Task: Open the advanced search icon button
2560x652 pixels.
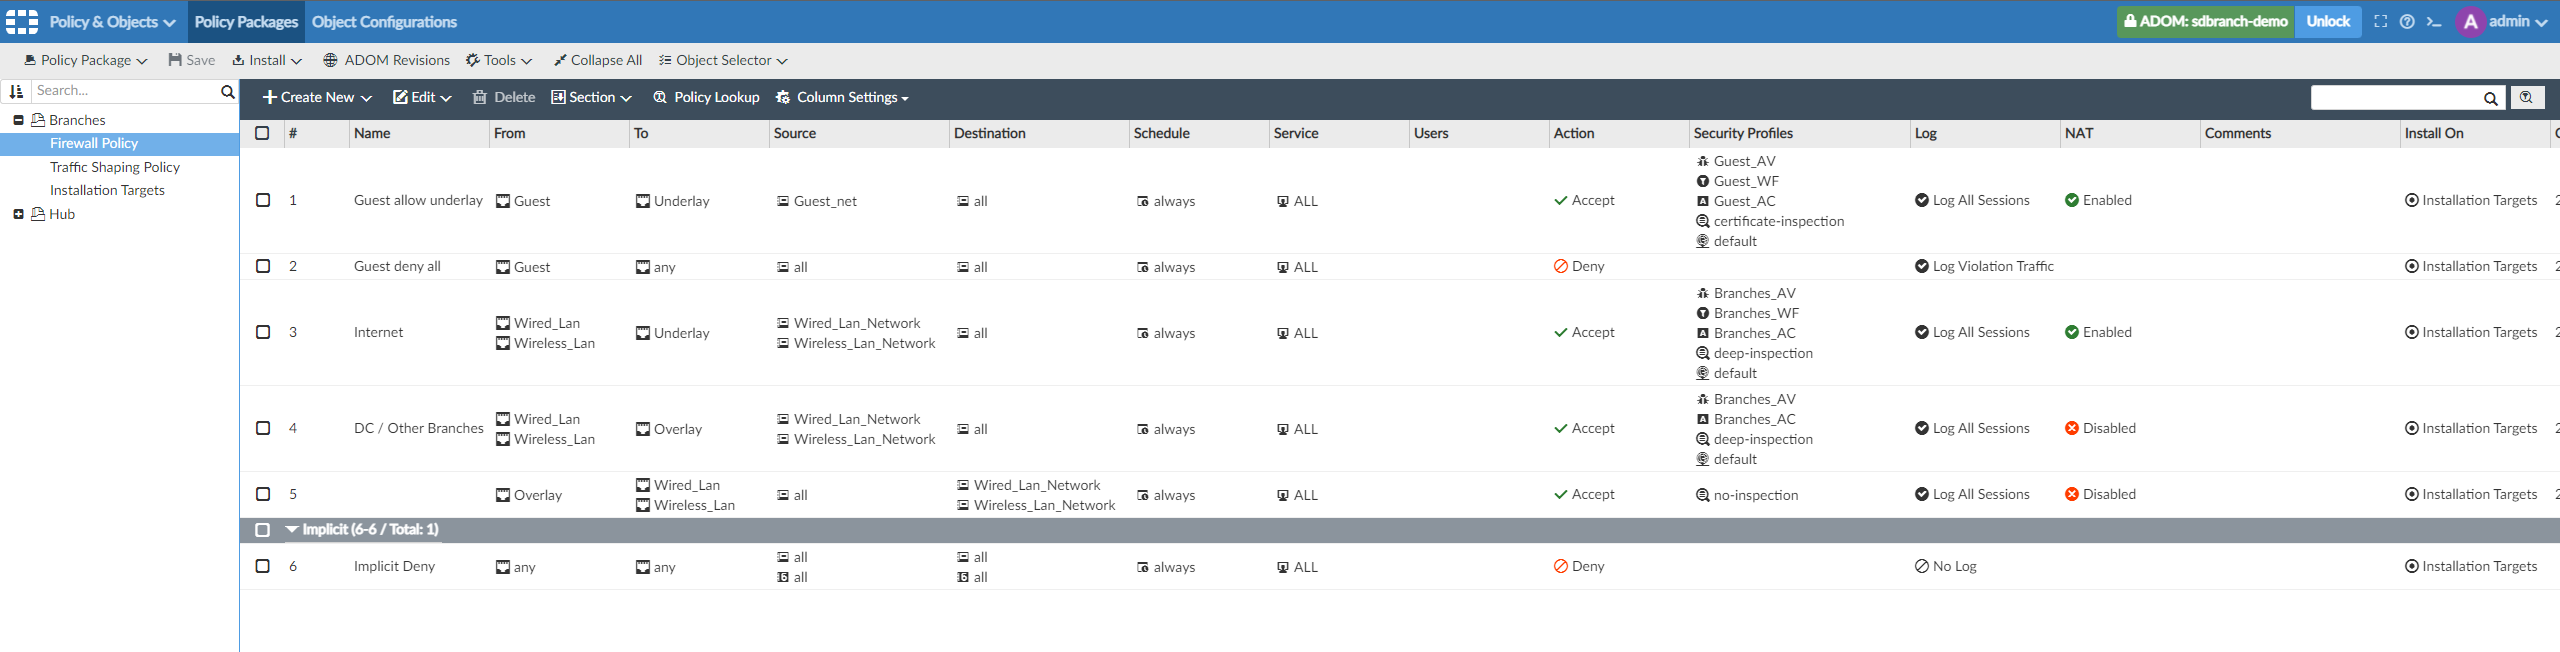Action: (2527, 97)
